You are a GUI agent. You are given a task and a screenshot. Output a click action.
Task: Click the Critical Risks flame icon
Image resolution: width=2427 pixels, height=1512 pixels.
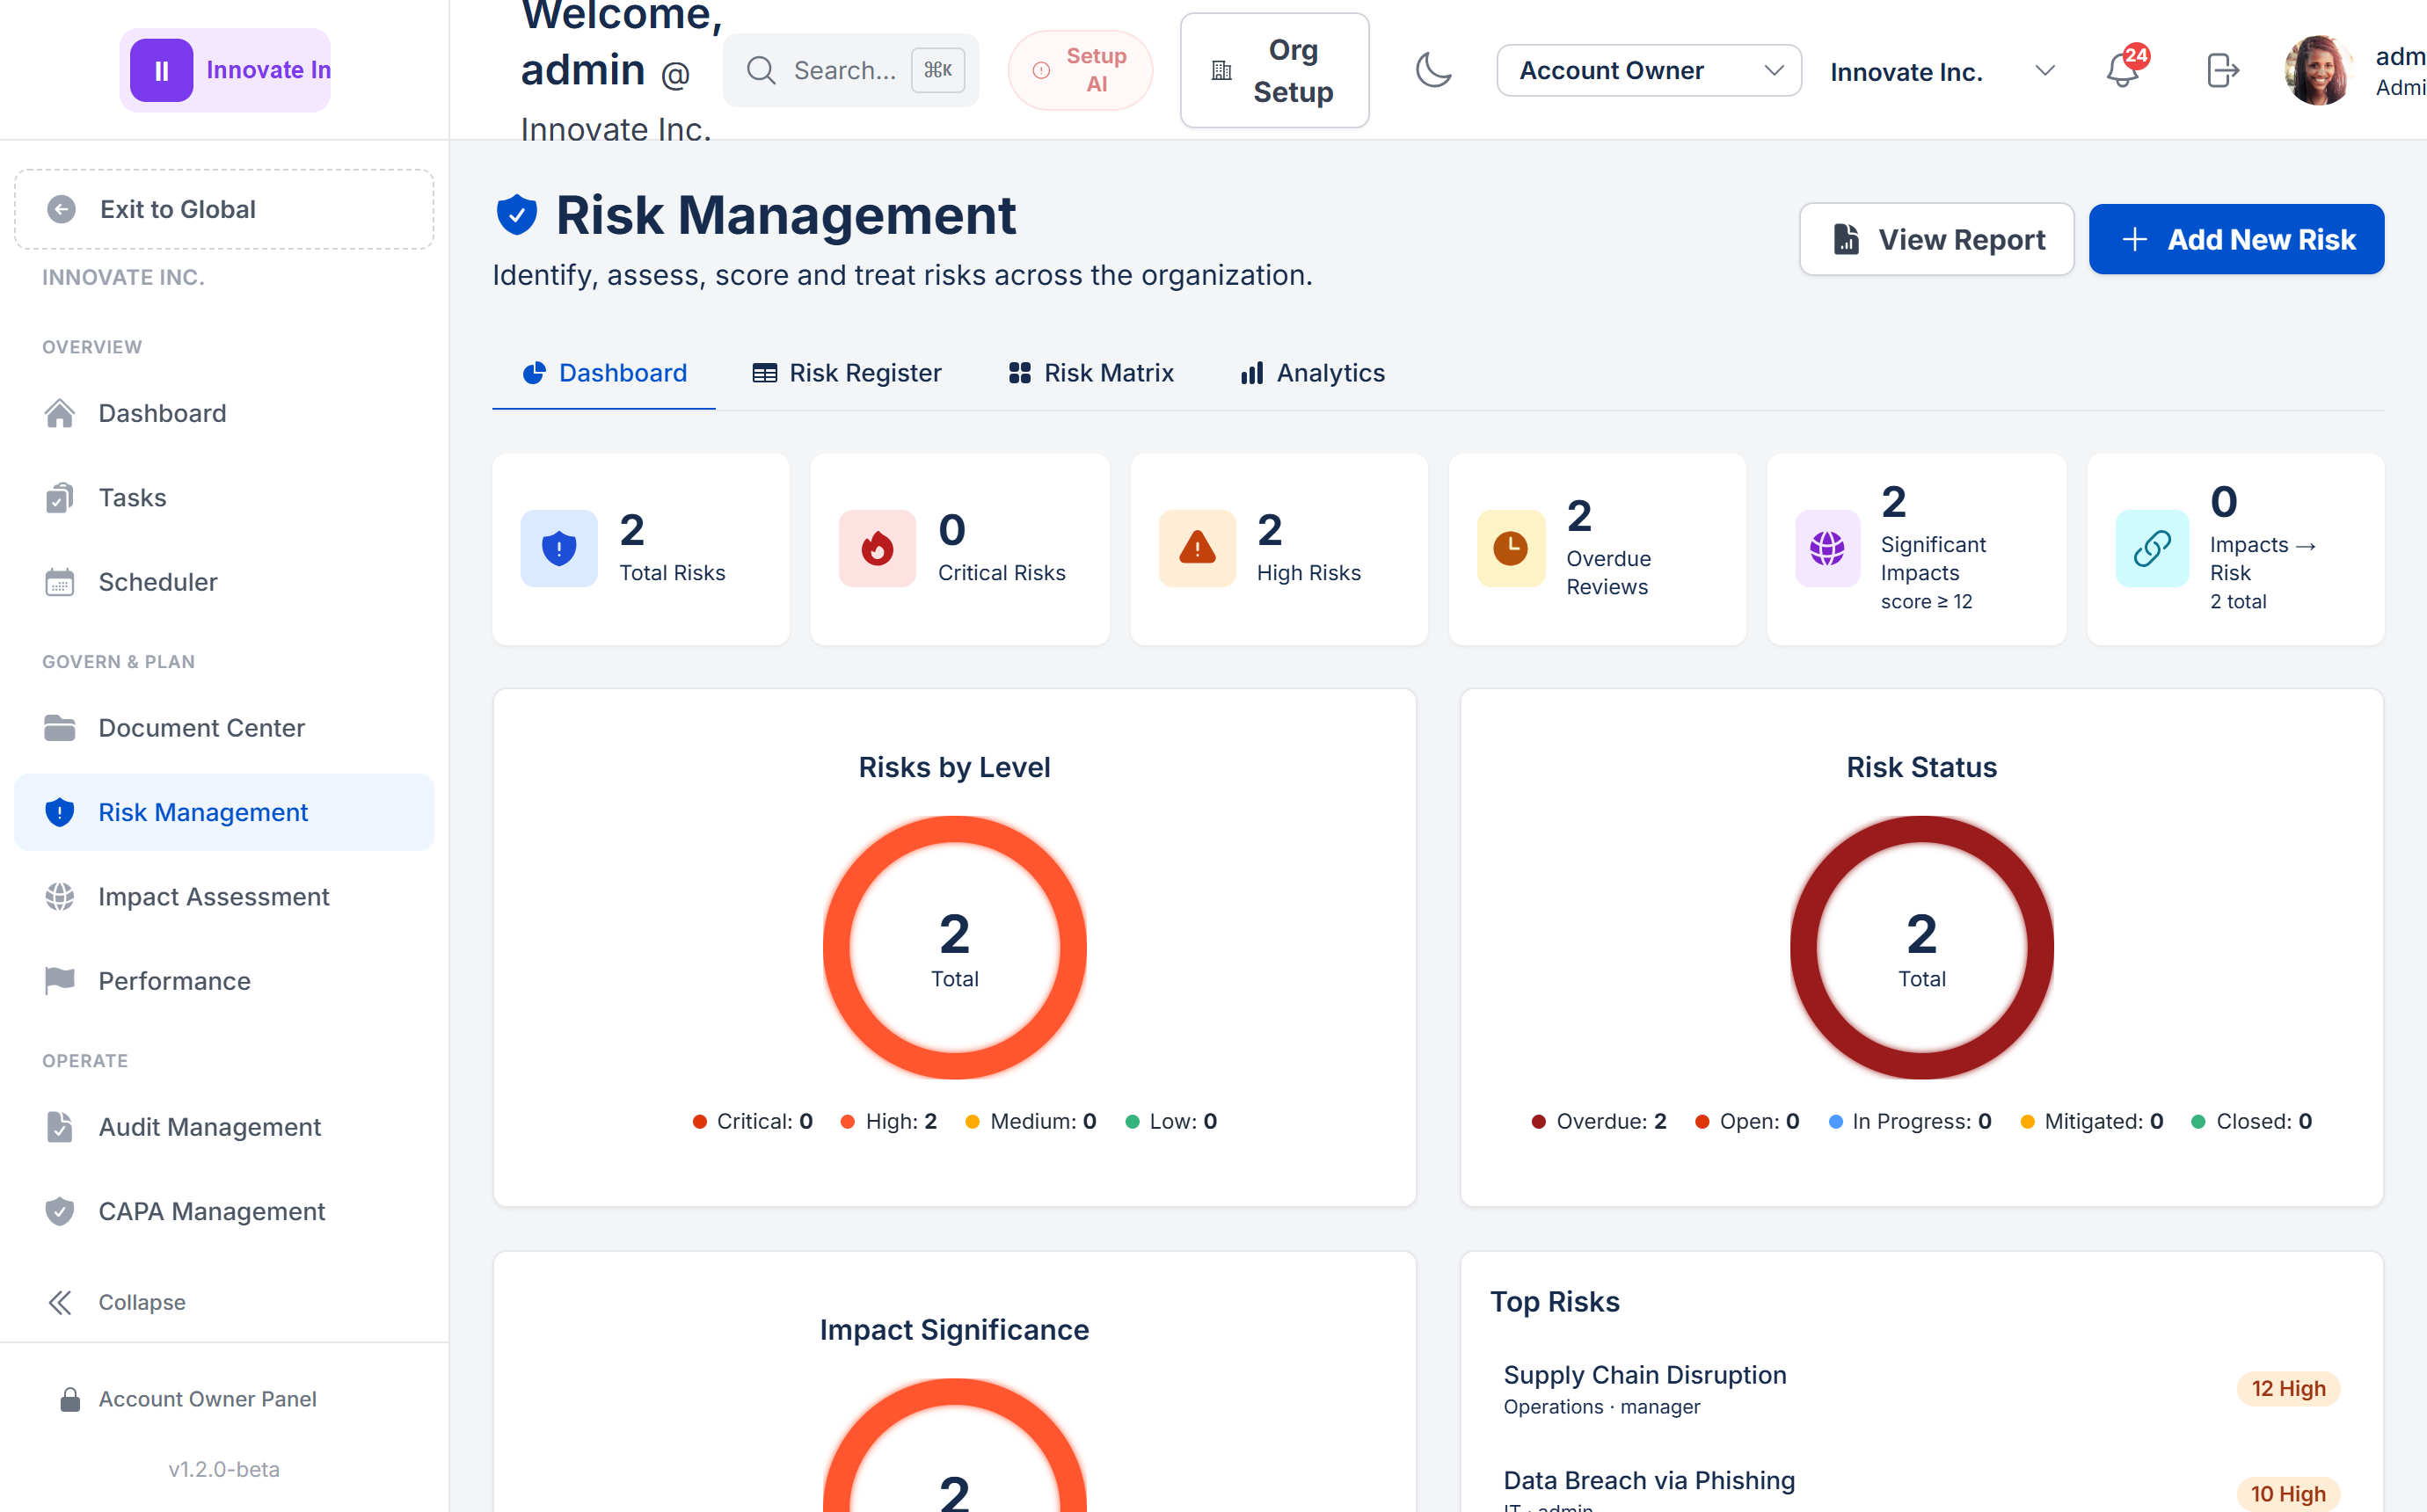tap(877, 549)
